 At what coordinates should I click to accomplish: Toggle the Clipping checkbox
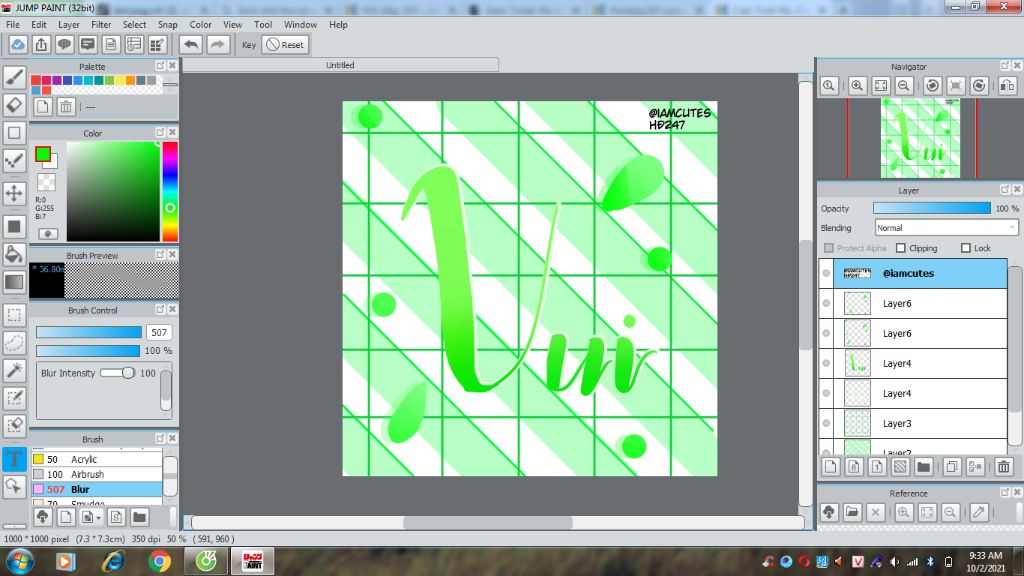901,248
